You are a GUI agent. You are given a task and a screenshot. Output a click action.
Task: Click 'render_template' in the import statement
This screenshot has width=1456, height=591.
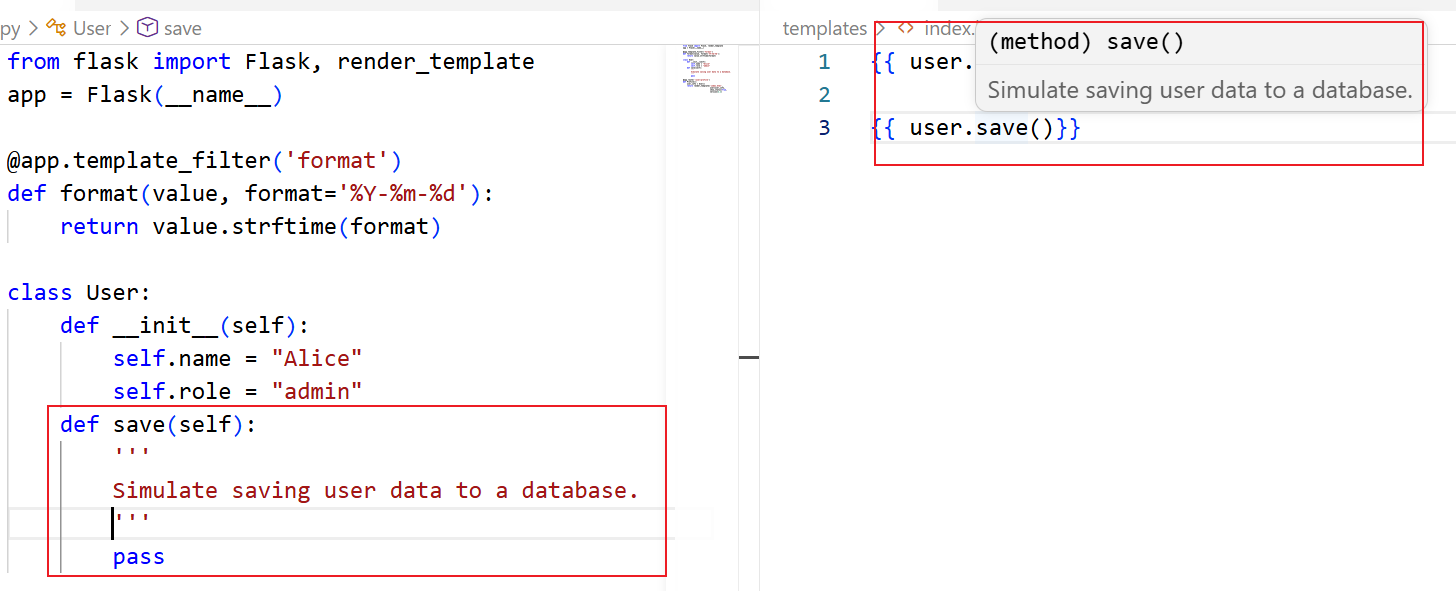pyautogui.click(x=436, y=62)
